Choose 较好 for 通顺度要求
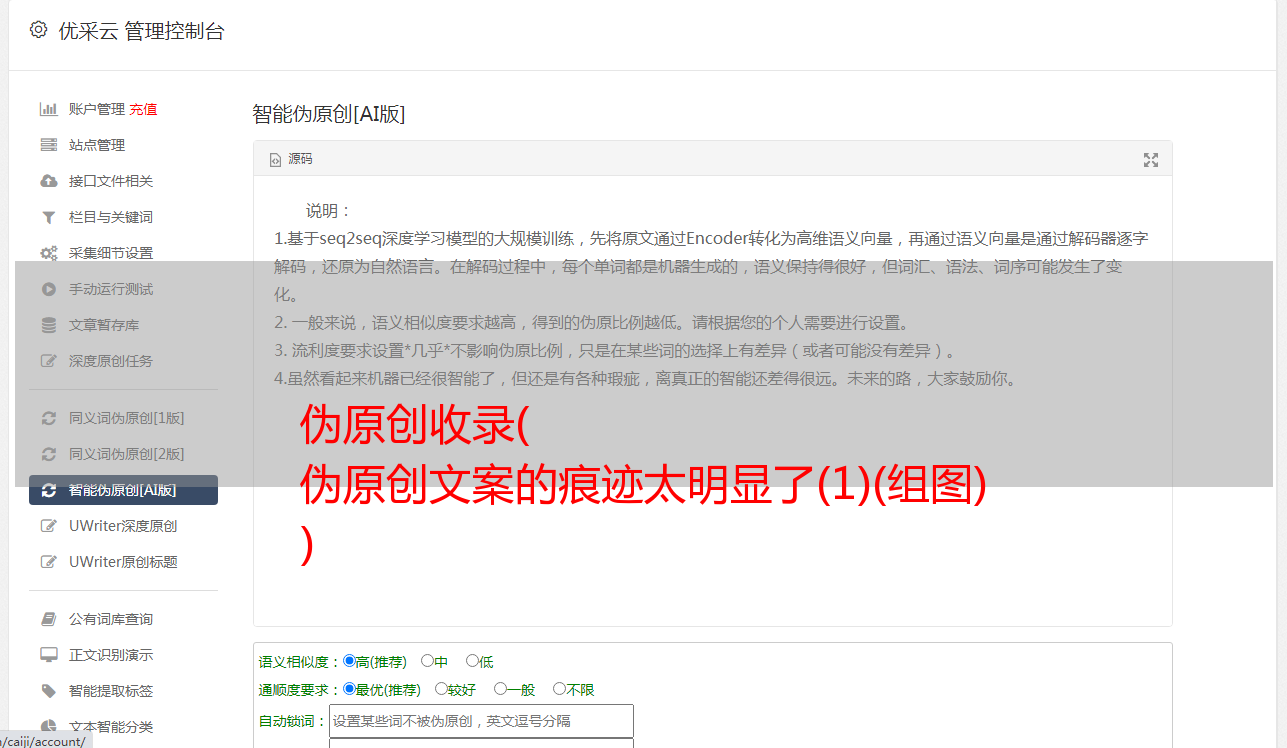This screenshot has width=1287, height=748. pyautogui.click(x=441, y=689)
